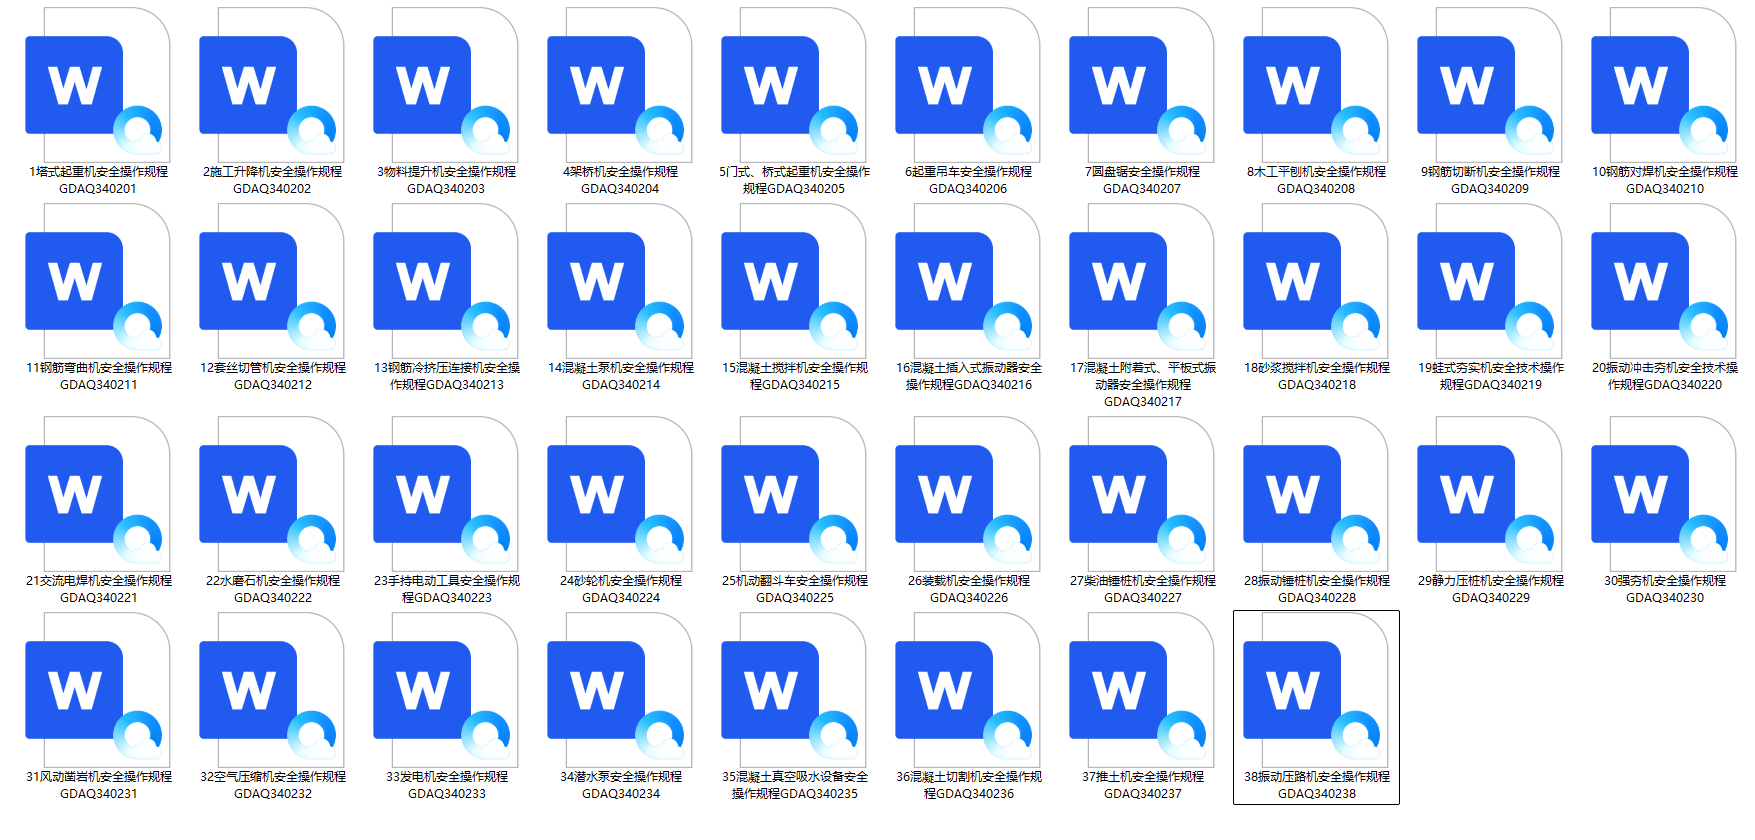Select the 11钢筋弯曲机安全操作规程 document icon
Viewport: 1755px width, 840px height.
click(98, 281)
